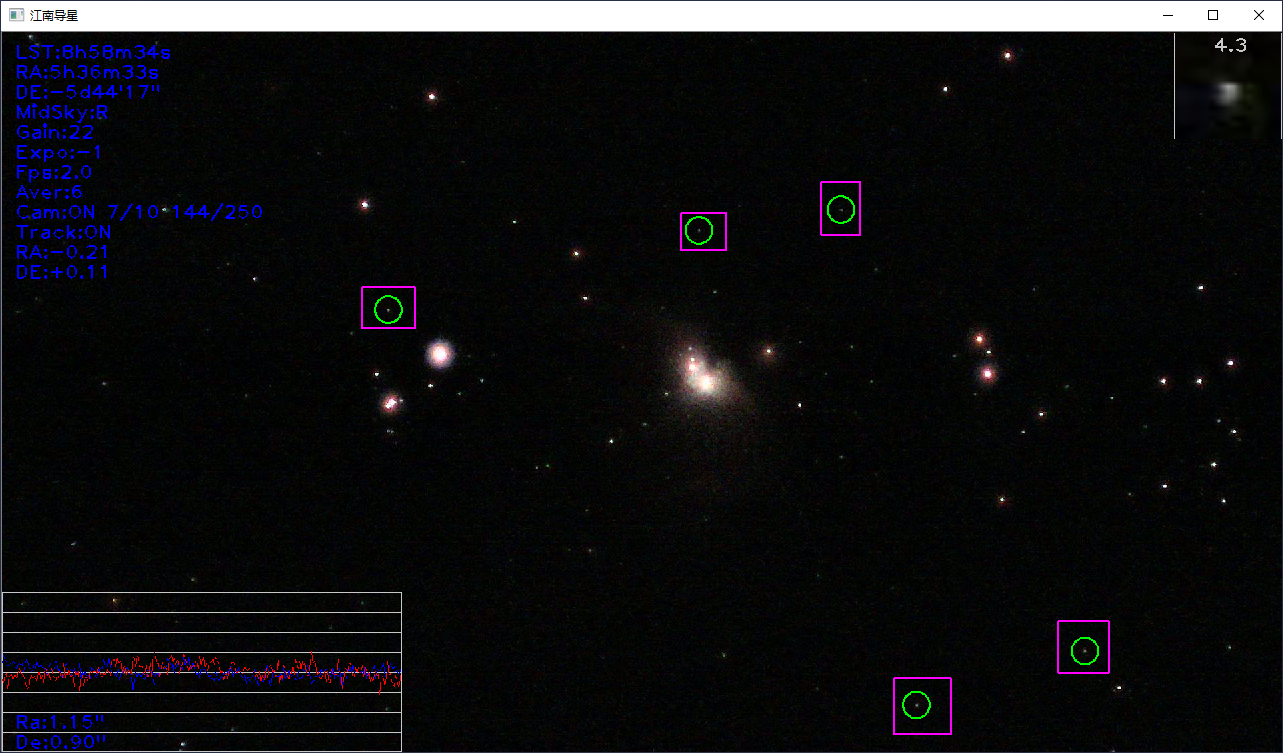Screen dimensions: 1283x753
Task: Click the MidSky:R setting
Action: 62,113
